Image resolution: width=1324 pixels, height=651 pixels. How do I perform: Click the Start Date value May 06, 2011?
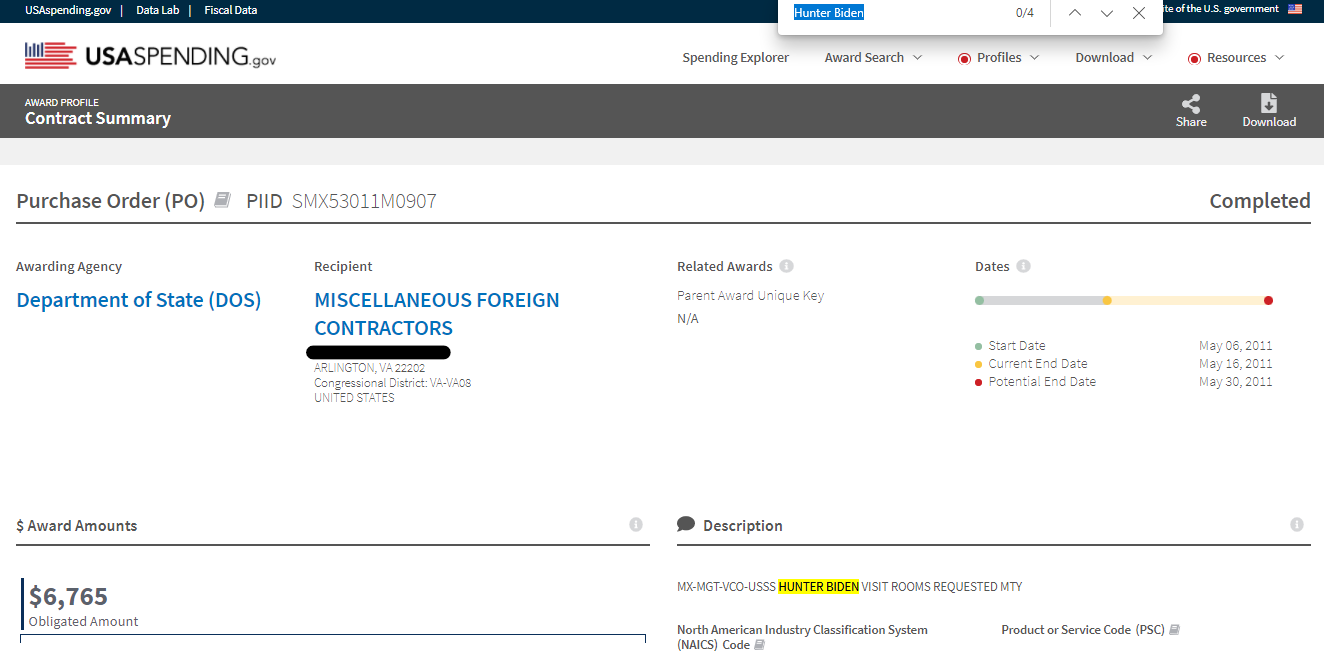(x=1236, y=346)
